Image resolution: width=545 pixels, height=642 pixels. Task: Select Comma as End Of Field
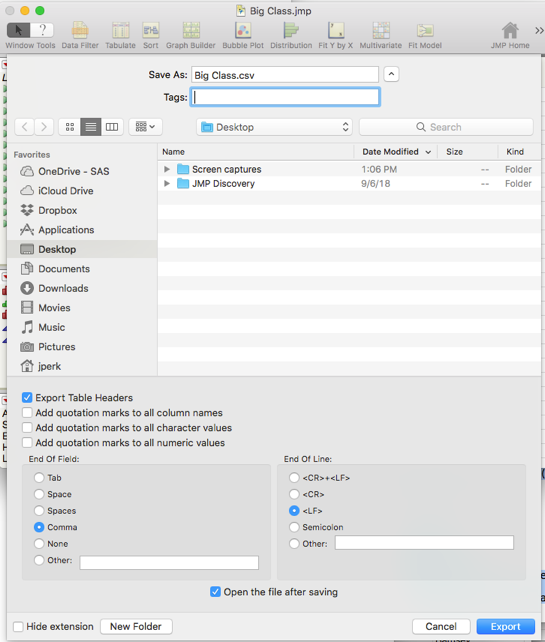(39, 527)
